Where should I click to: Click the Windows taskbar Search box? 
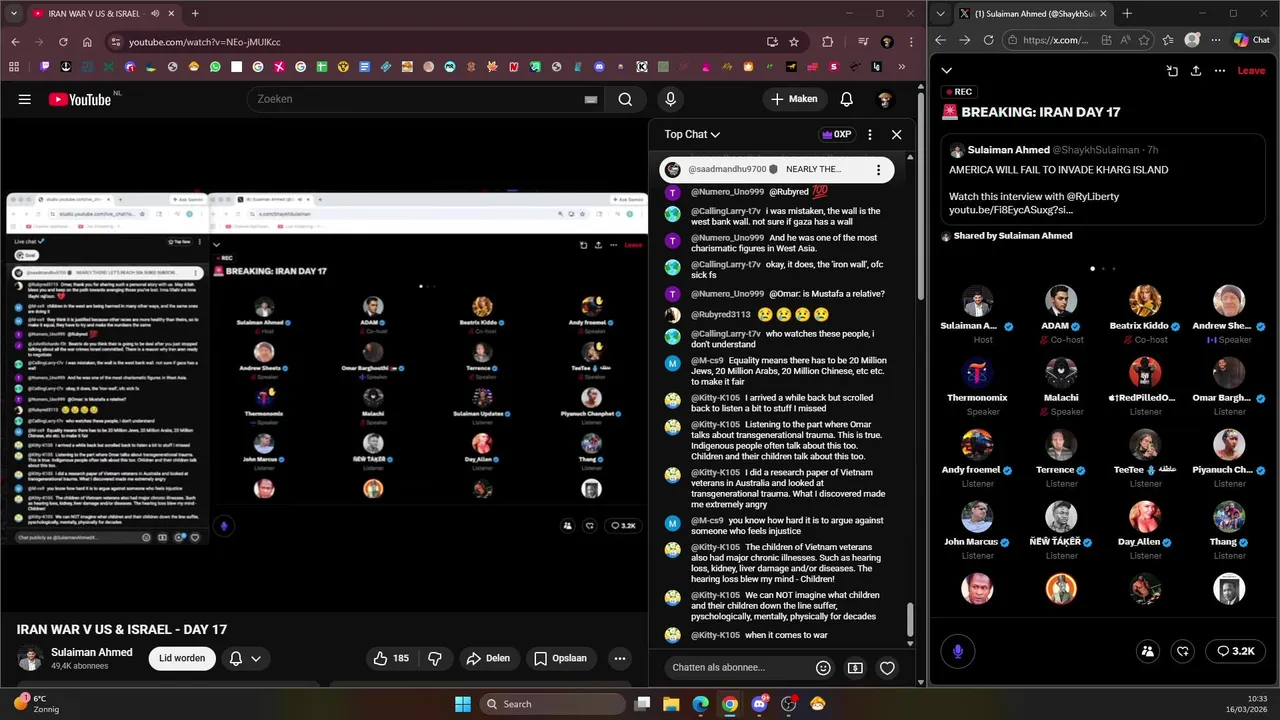(x=551, y=704)
